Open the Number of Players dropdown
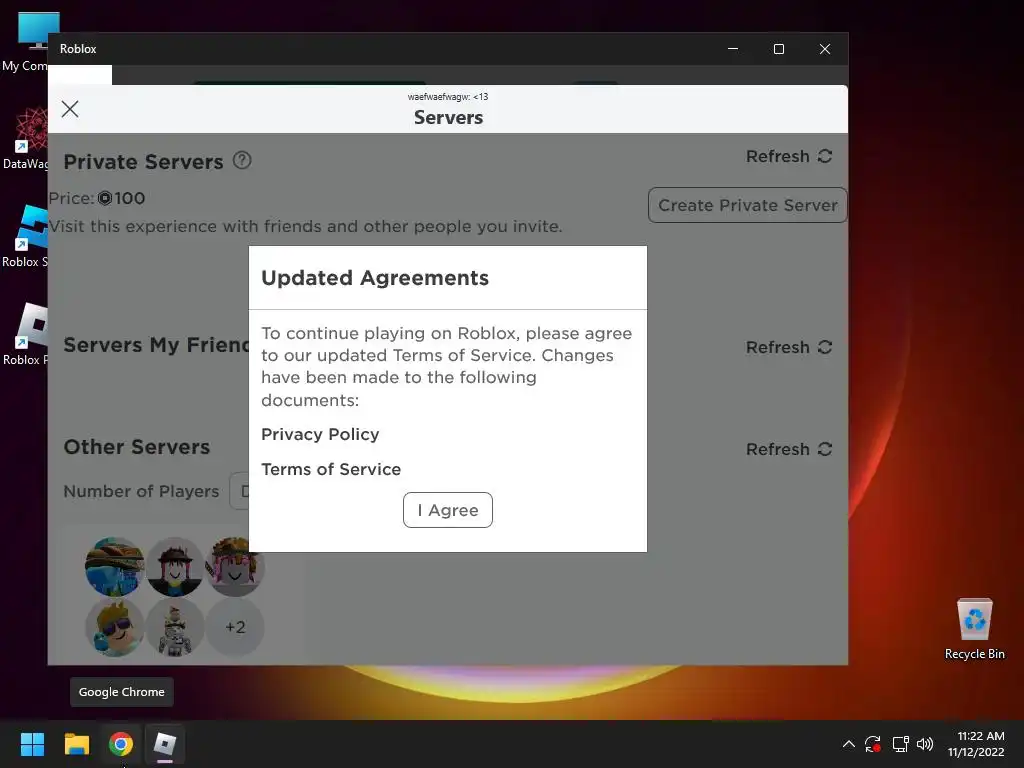1024x768 pixels. pos(240,491)
